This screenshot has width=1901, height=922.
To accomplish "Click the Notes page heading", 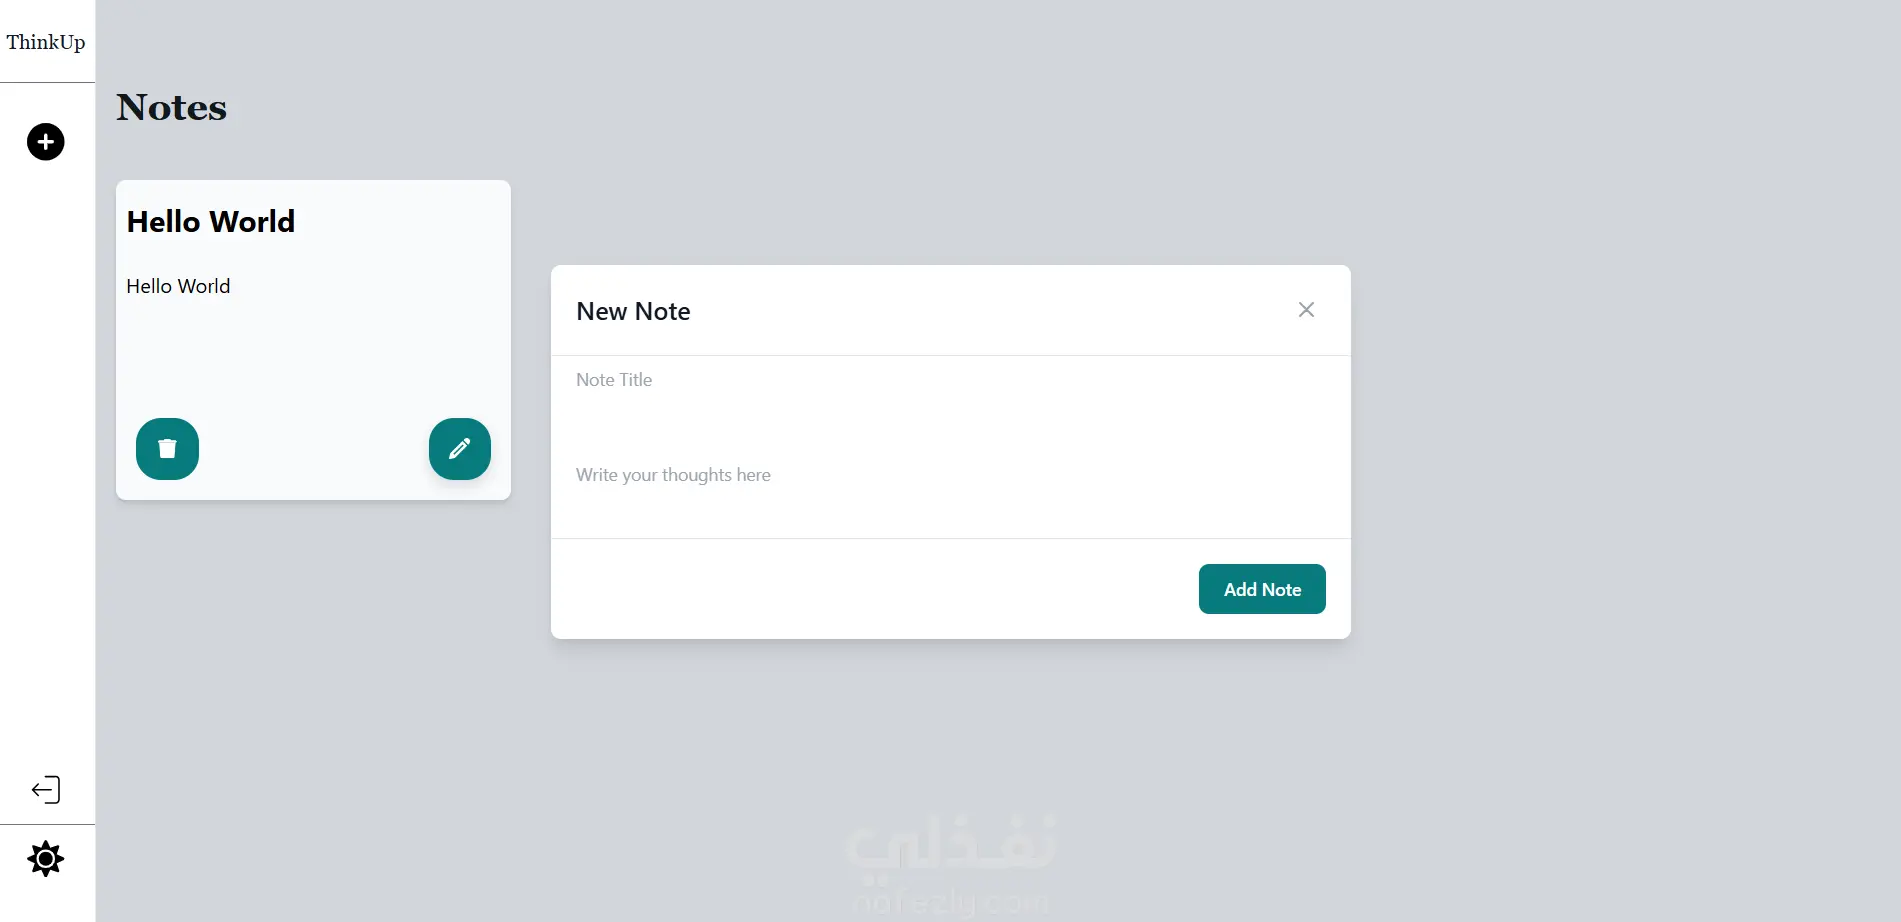I will click(172, 108).
